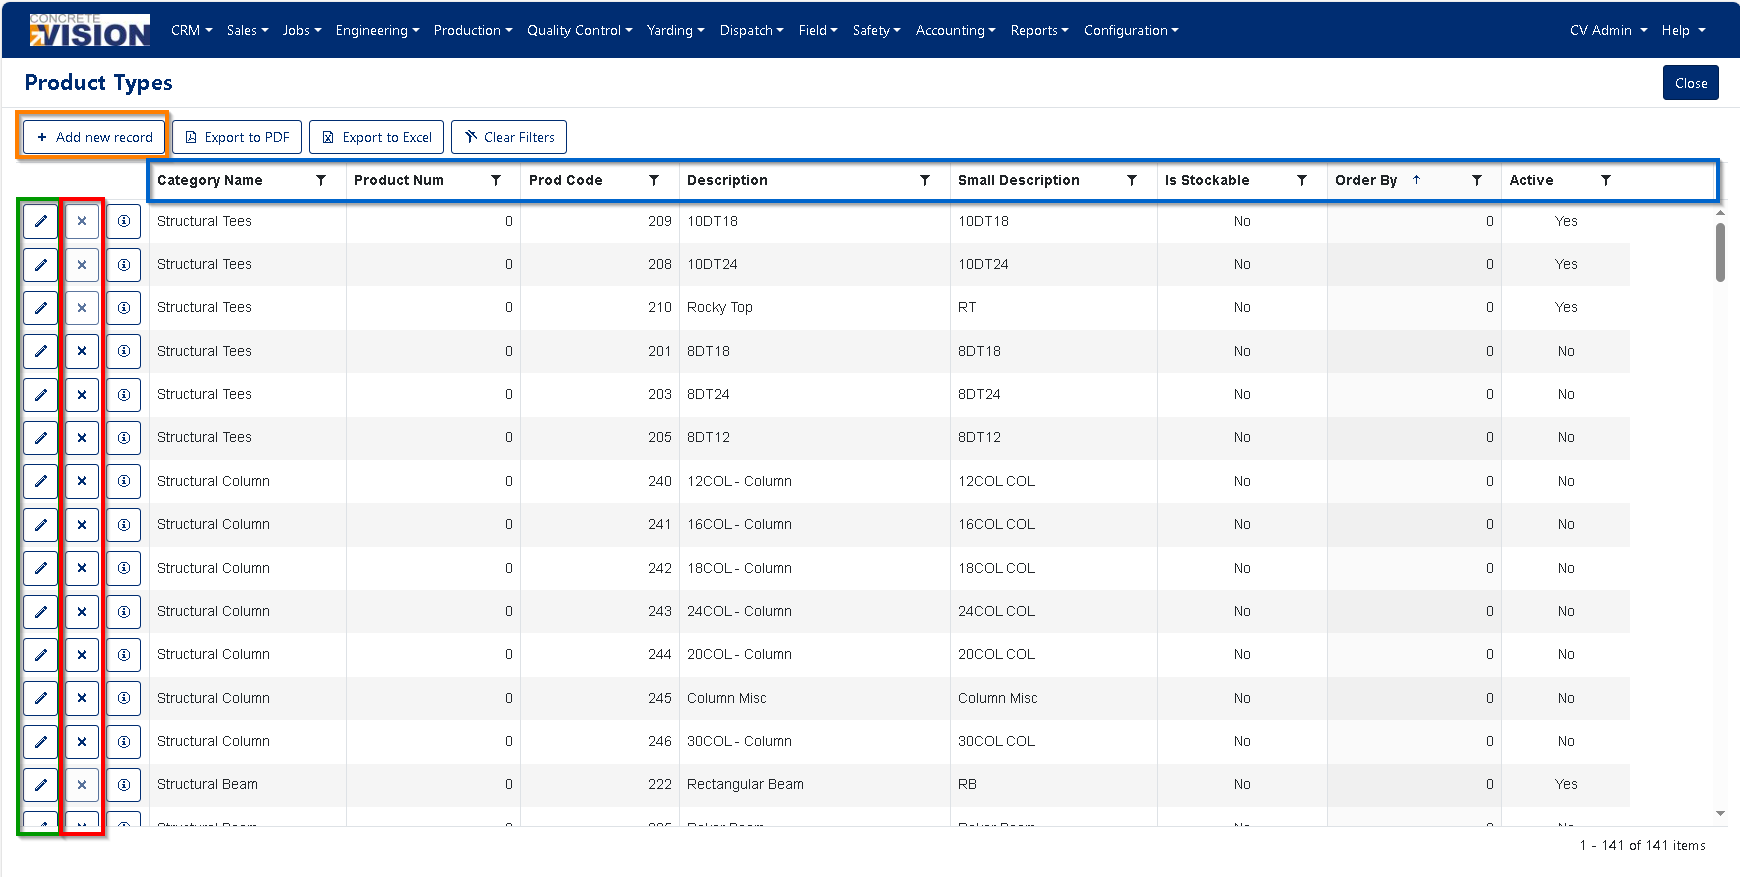Image resolution: width=1740 pixels, height=877 pixels.
Task: Delete the 8DT18 row using X icon
Action: click(x=82, y=351)
